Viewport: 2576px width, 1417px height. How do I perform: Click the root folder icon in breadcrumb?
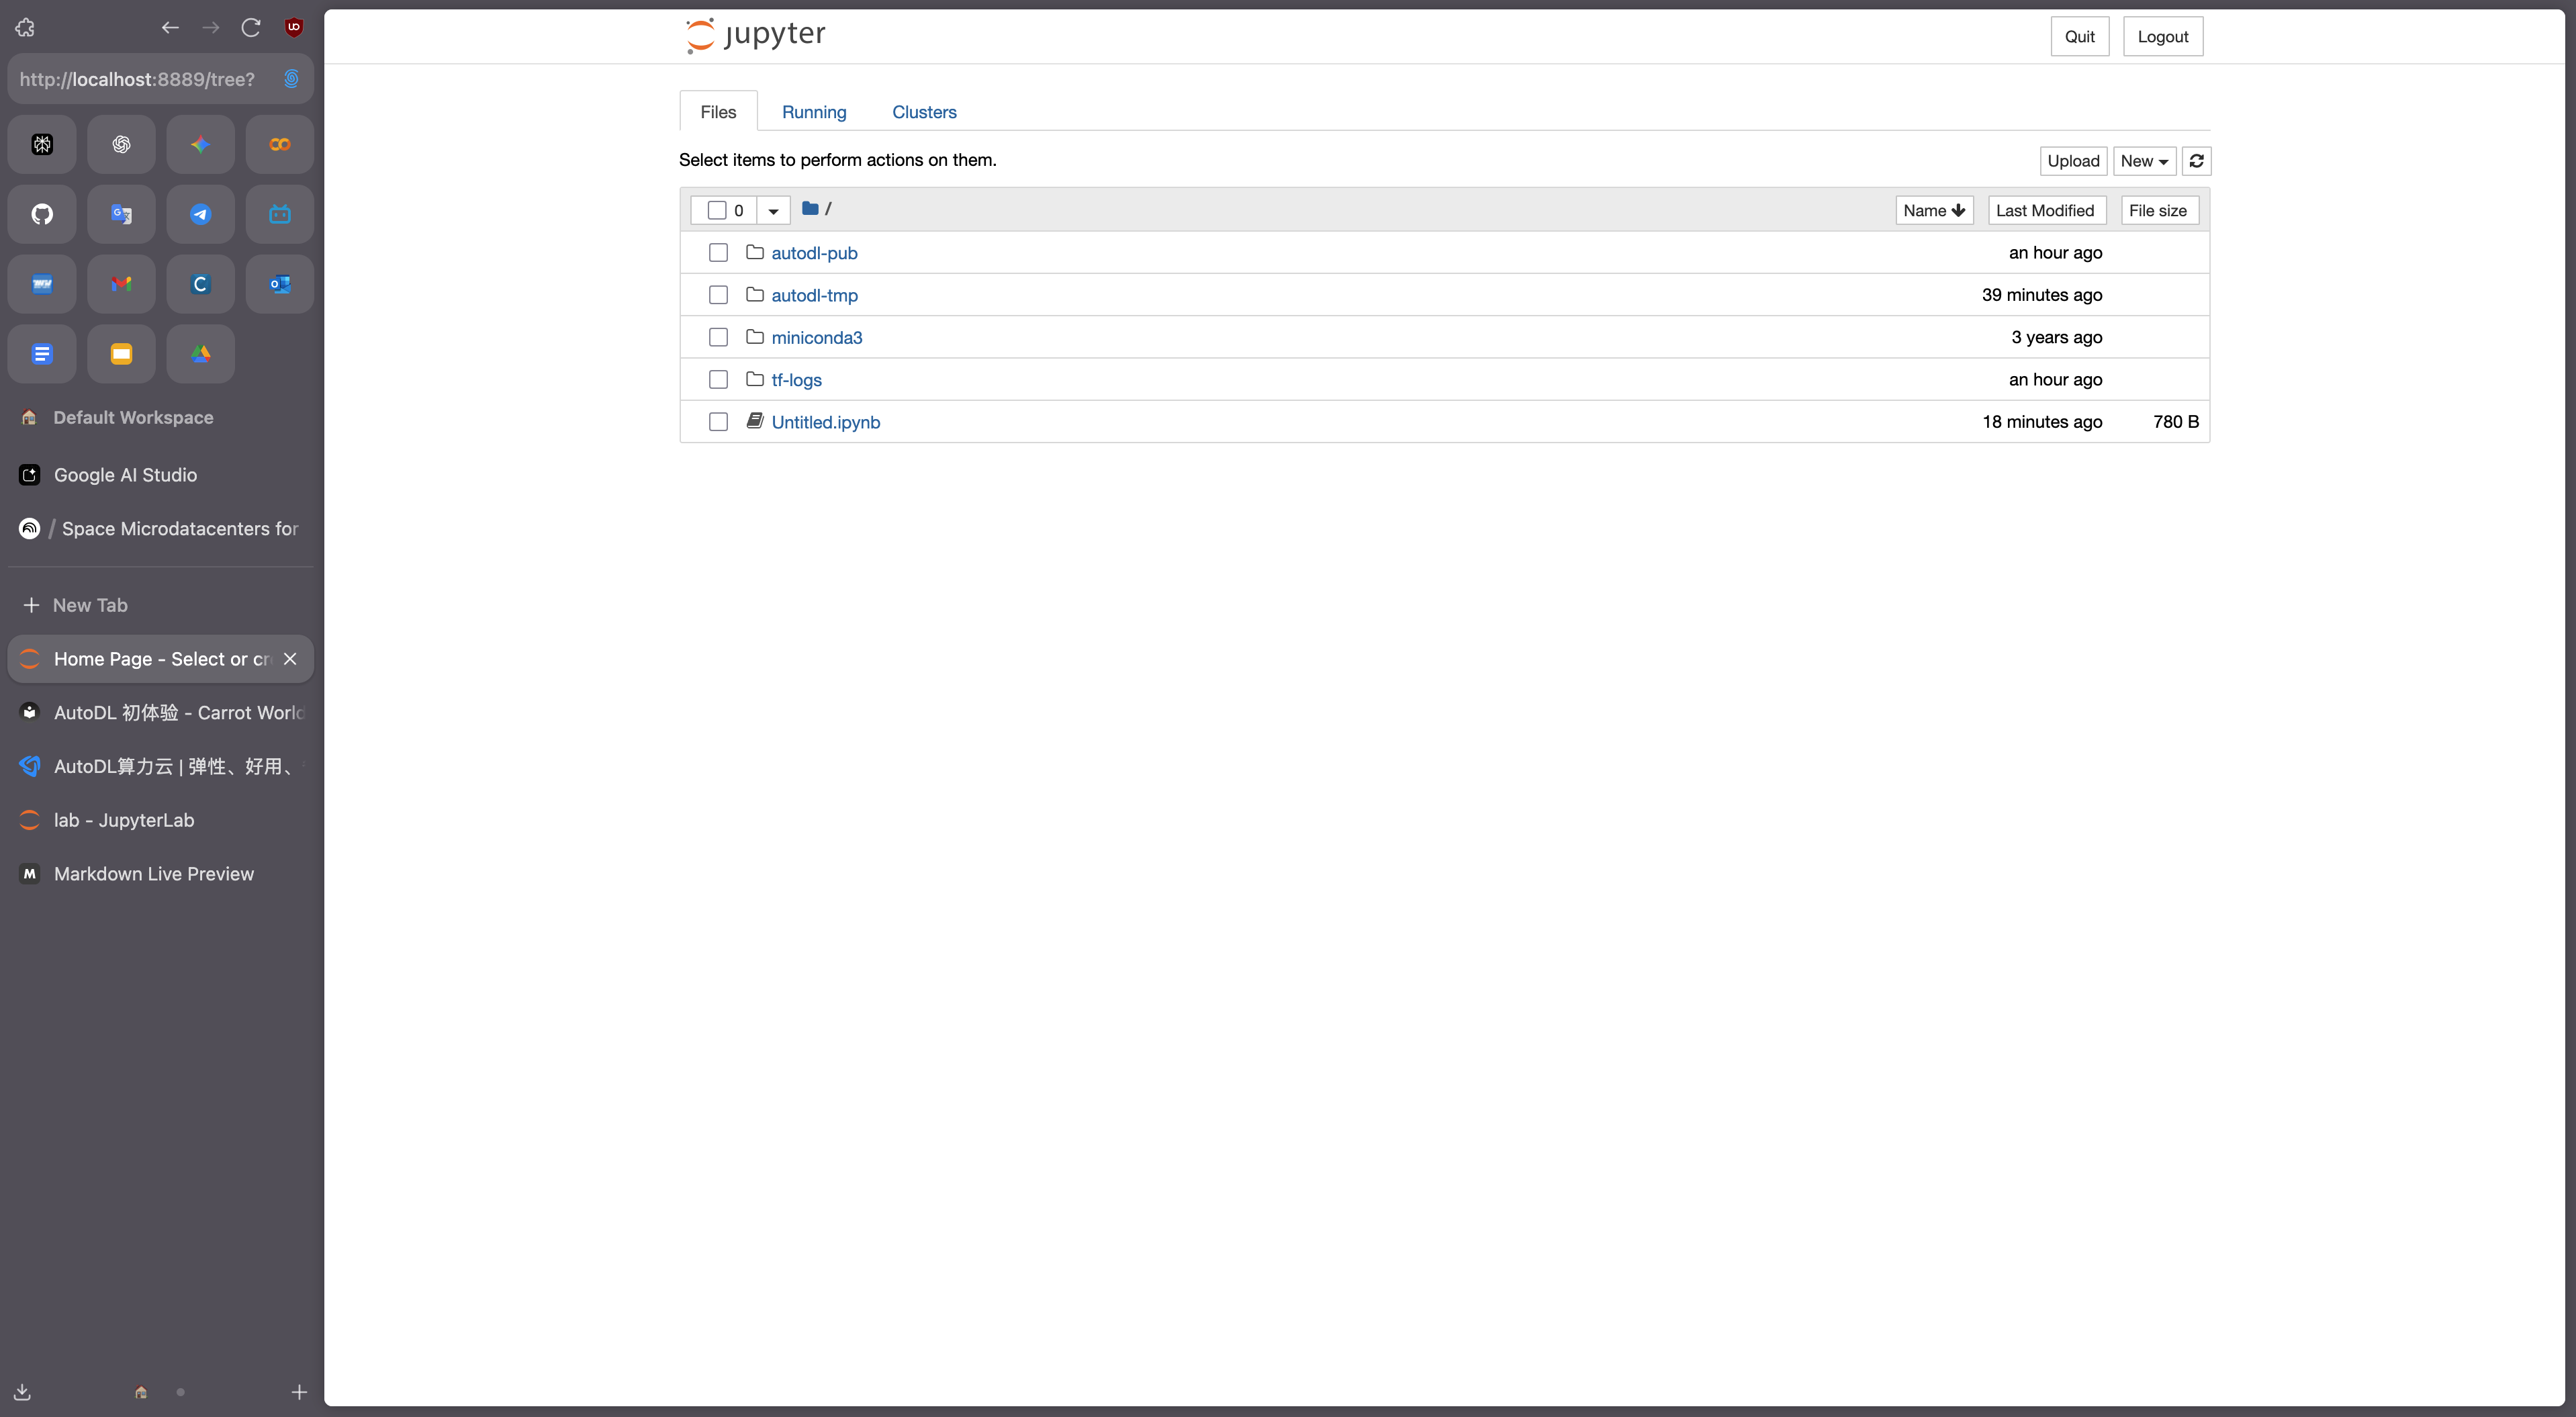click(x=810, y=209)
